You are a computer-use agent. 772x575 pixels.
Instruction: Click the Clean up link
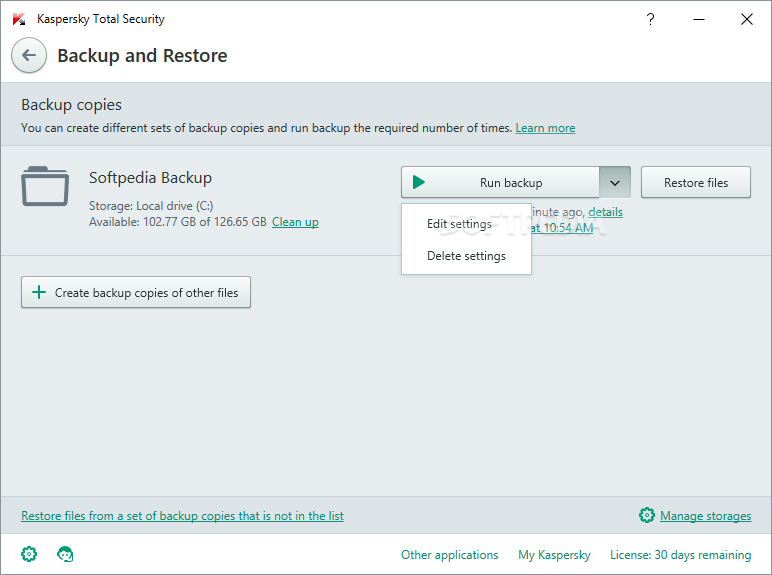pos(295,222)
